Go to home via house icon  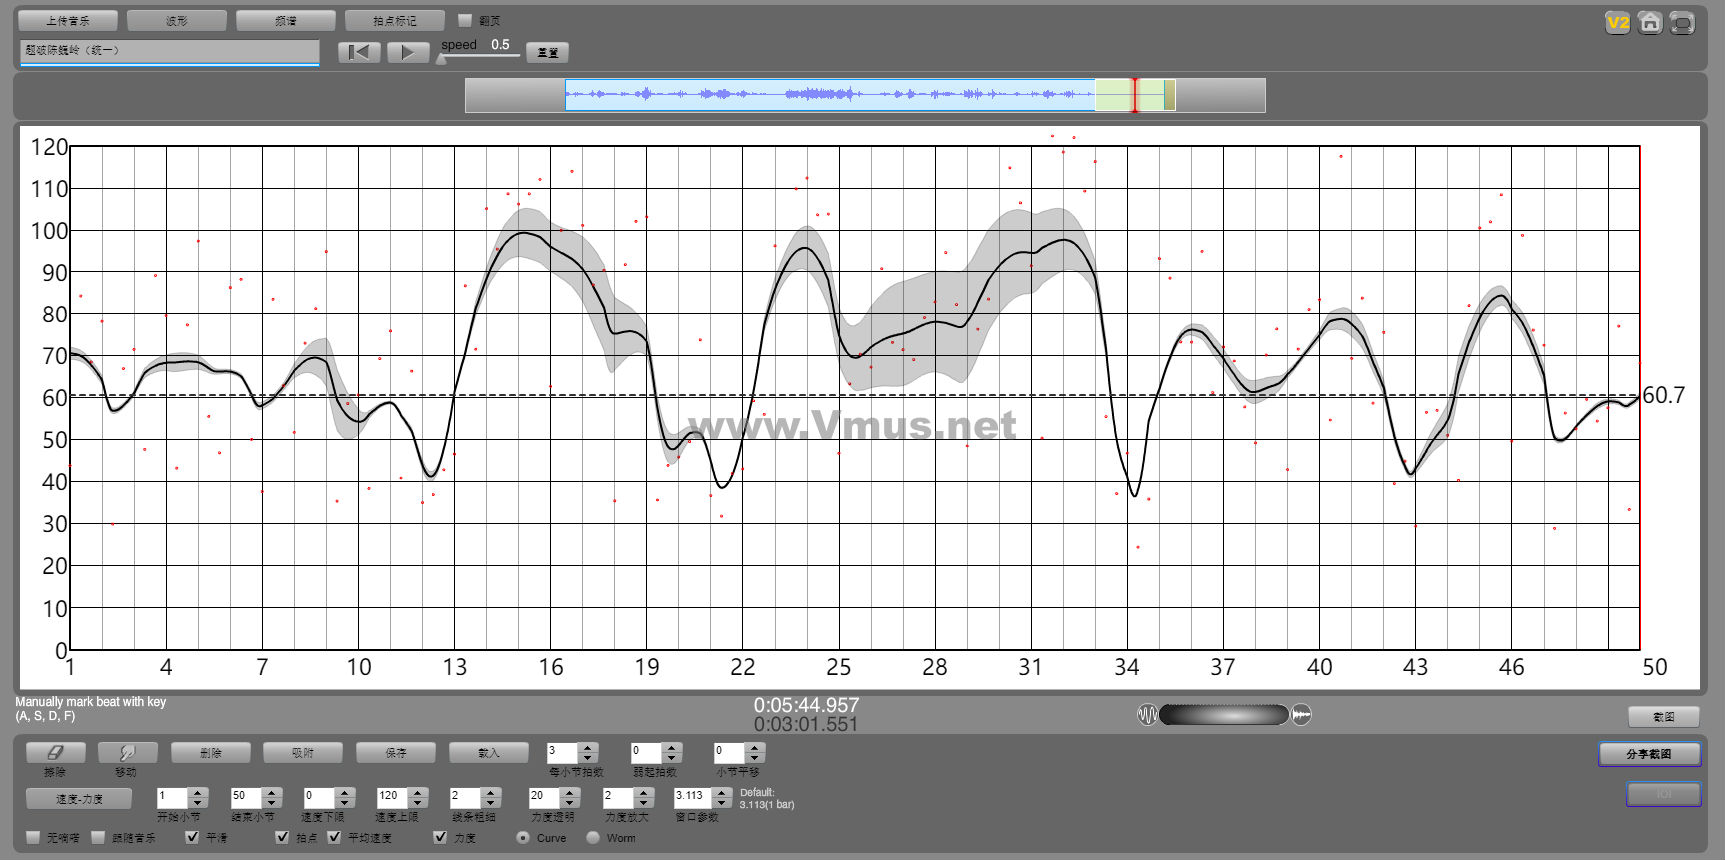(x=1650, y=22)
